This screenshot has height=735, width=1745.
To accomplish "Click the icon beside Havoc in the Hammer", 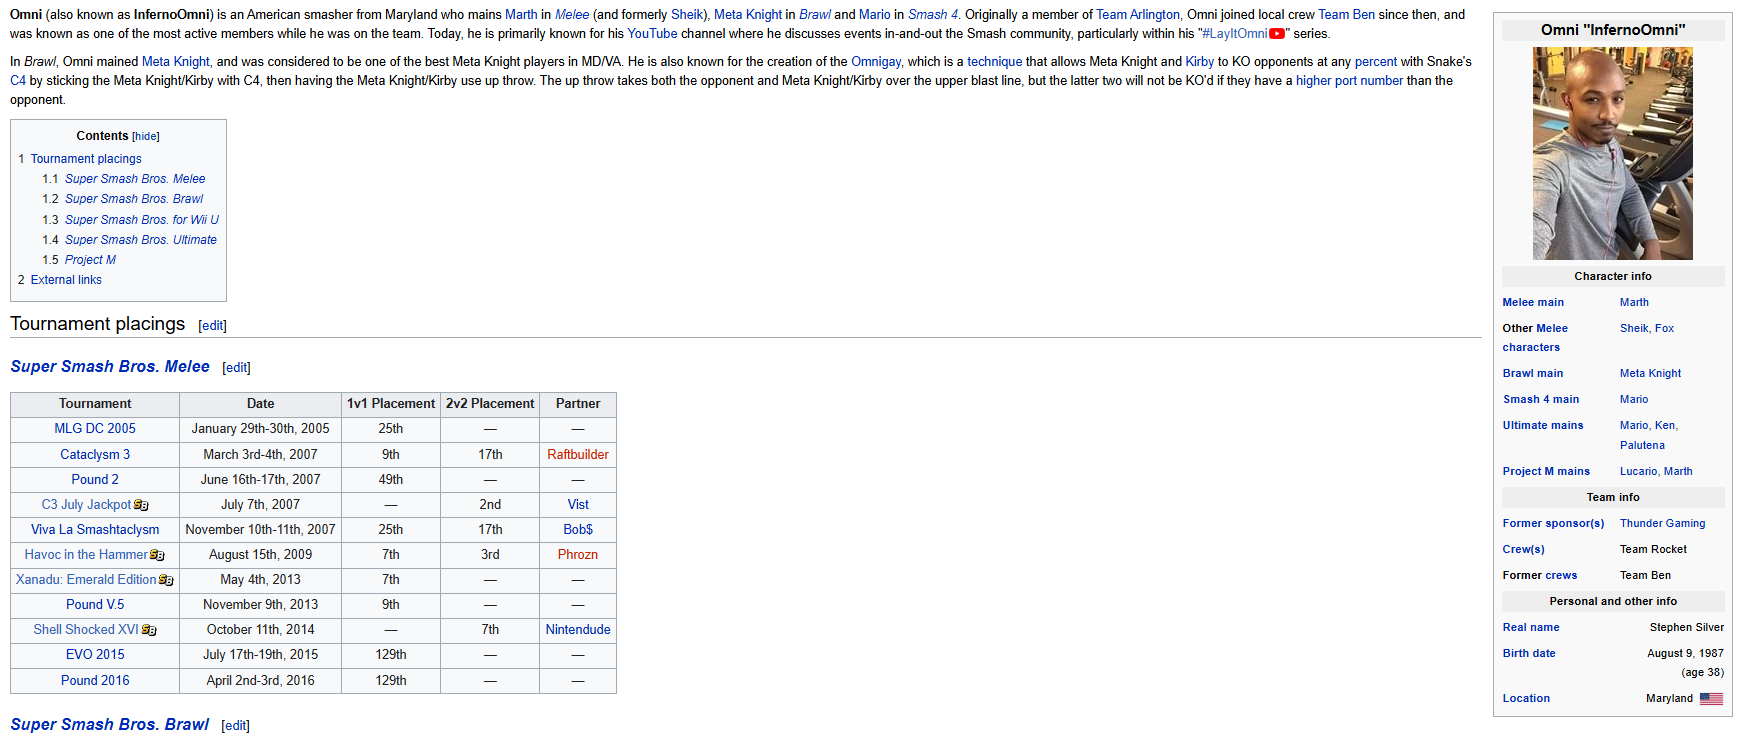I will pos(157,555).
